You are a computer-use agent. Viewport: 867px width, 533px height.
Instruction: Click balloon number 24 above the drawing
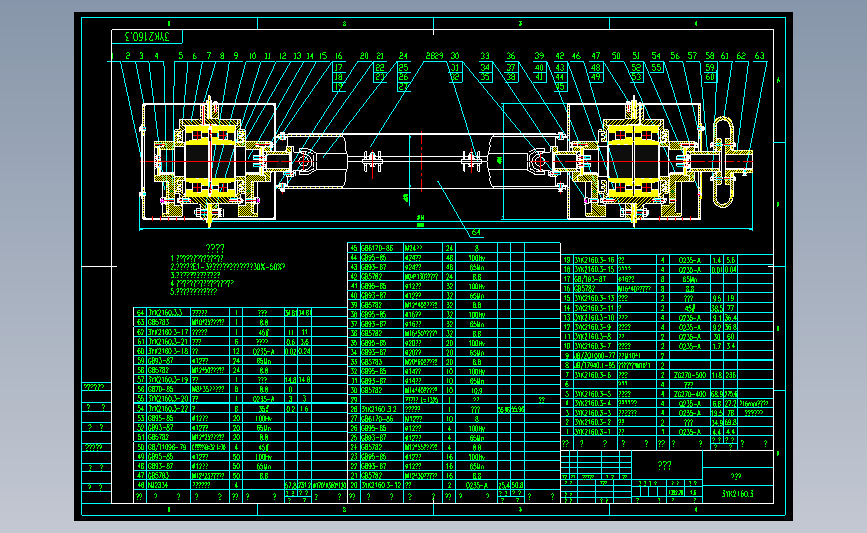(403, 56)
